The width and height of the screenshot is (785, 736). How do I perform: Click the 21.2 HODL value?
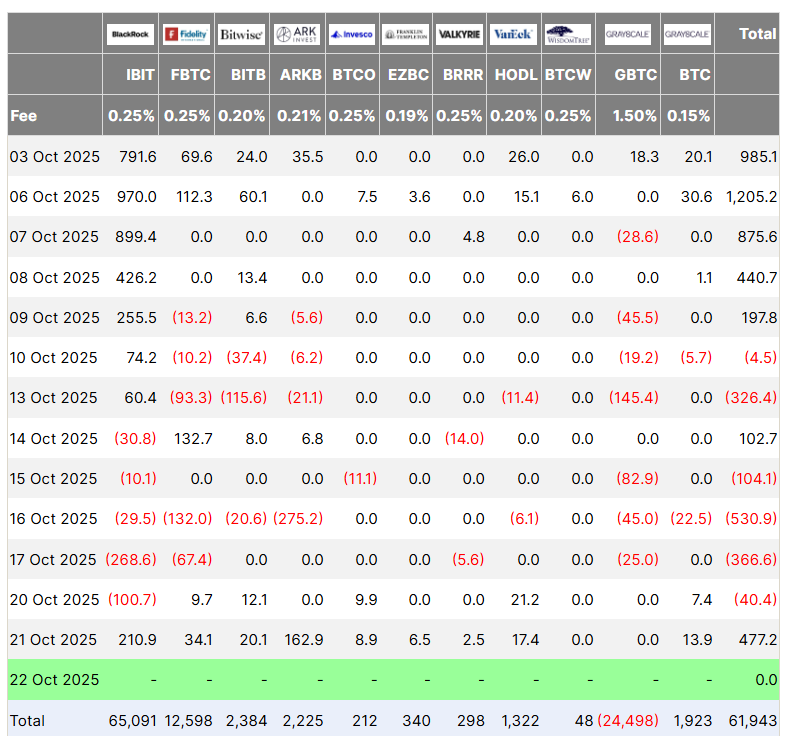[525, 599]
